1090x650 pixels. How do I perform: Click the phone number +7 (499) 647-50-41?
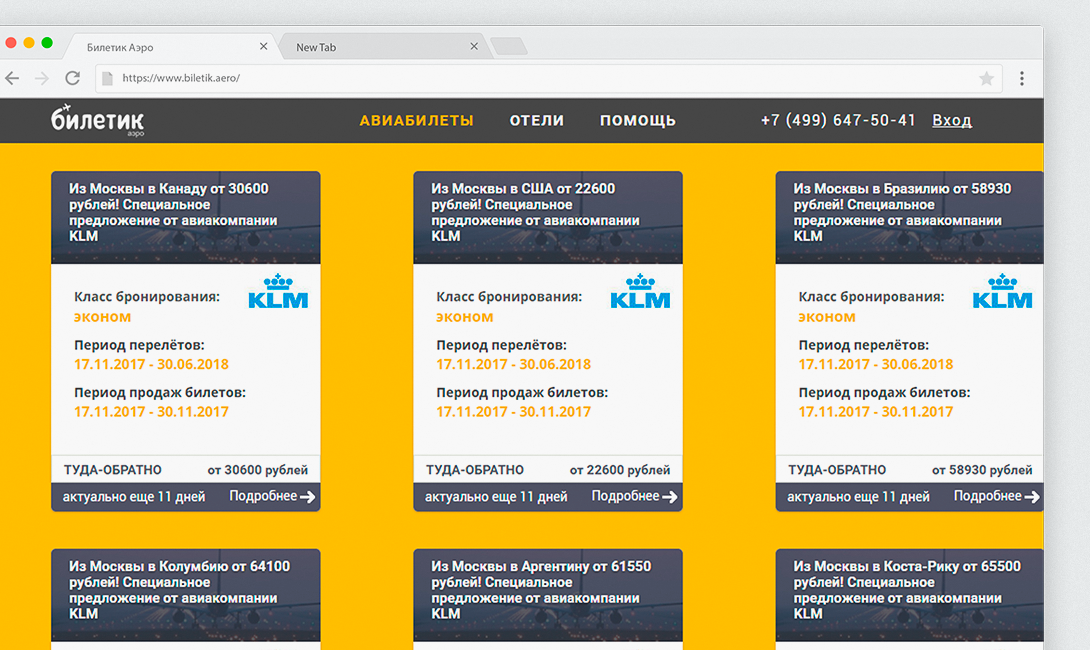point(838,120)
